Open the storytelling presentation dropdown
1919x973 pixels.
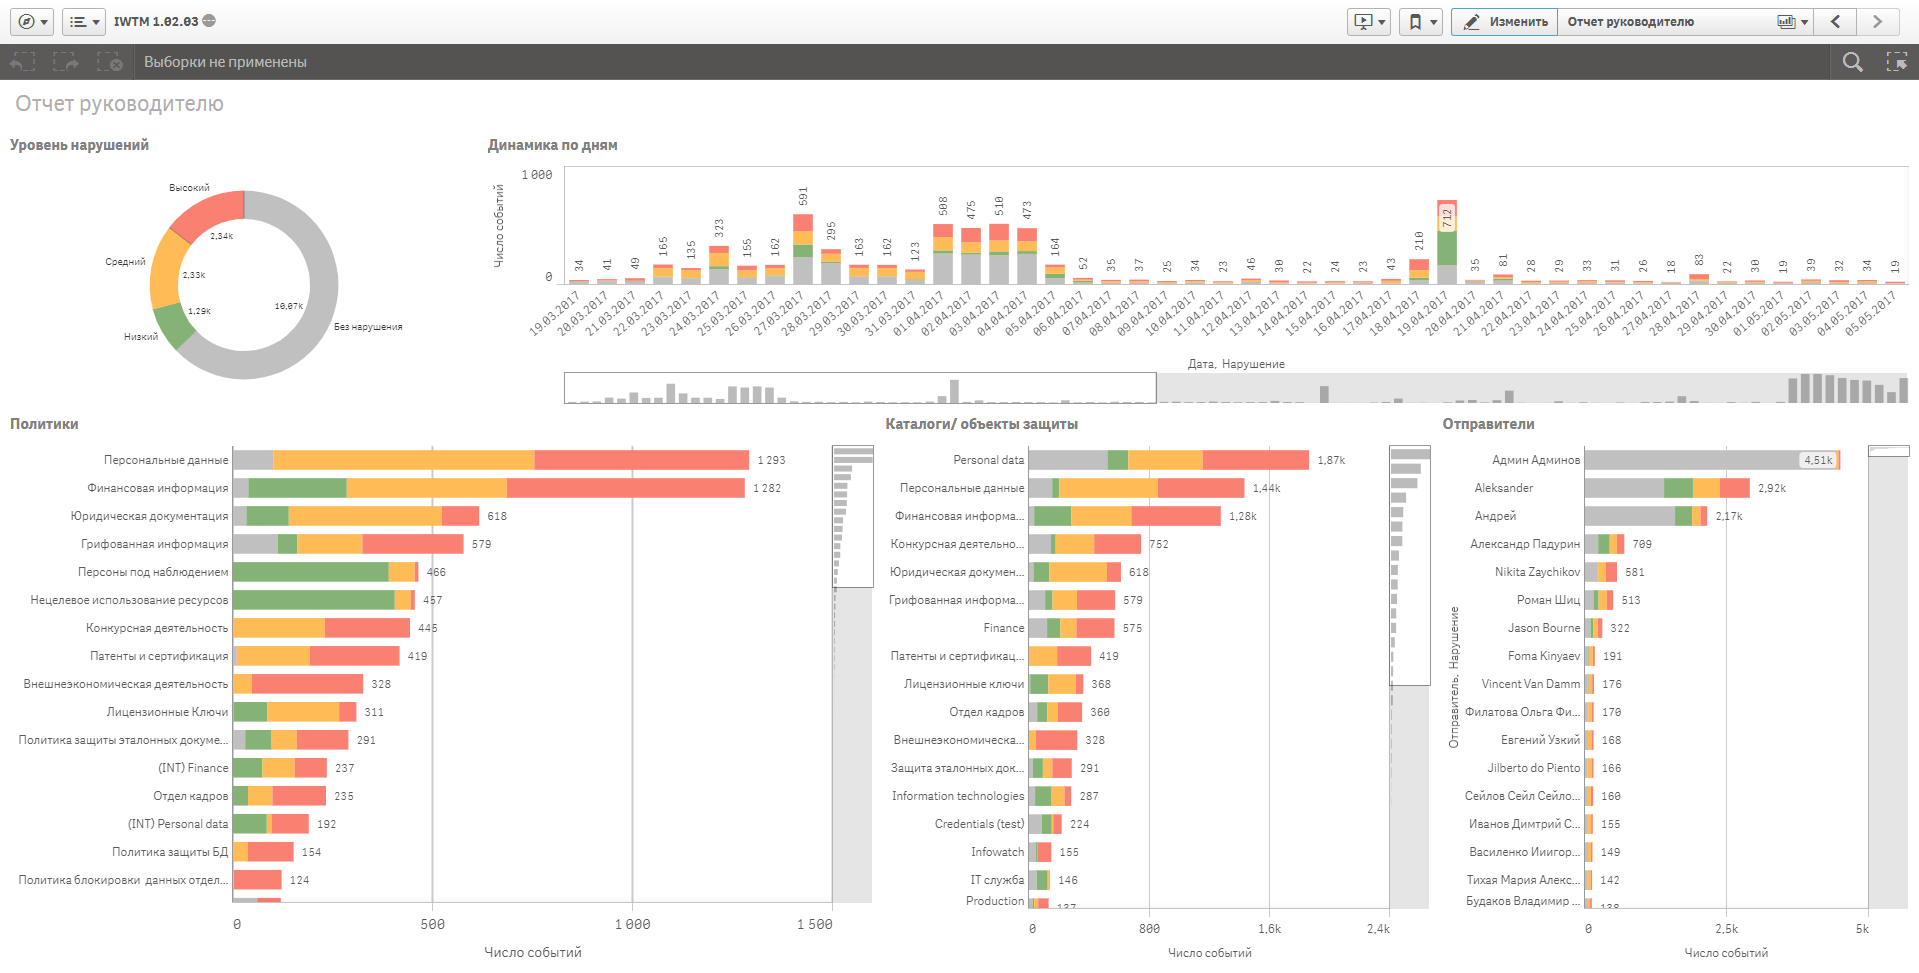pyautogui.click(x=1369, y=21)
